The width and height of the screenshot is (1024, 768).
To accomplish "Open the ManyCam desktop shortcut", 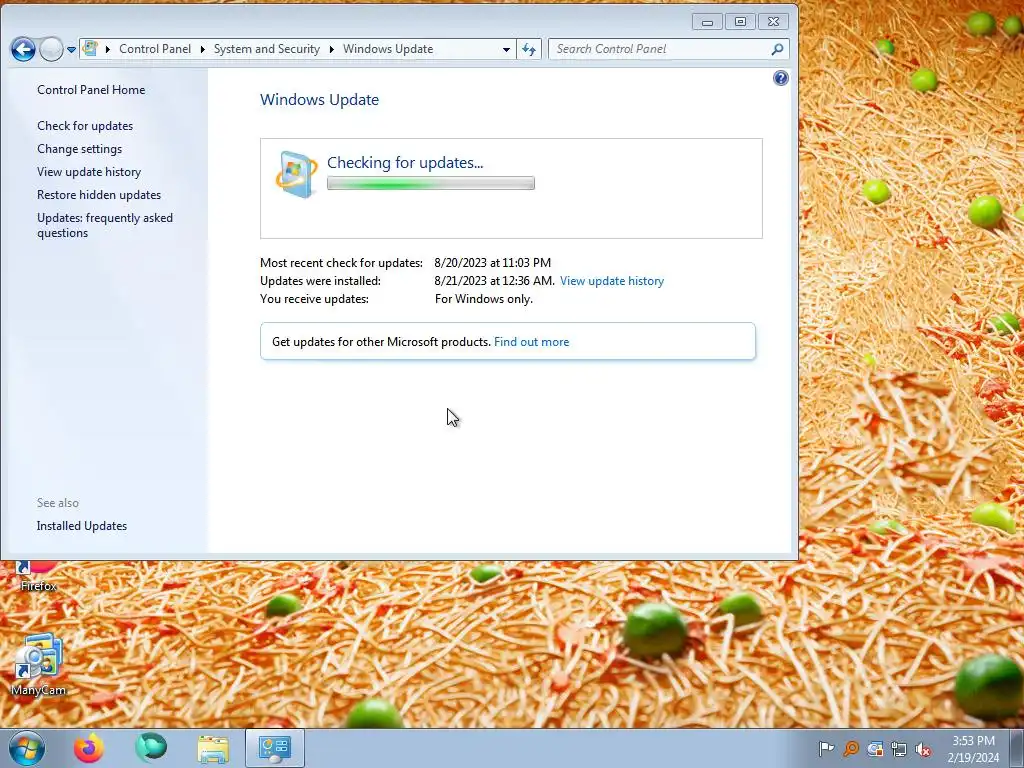I will point(39,664).
